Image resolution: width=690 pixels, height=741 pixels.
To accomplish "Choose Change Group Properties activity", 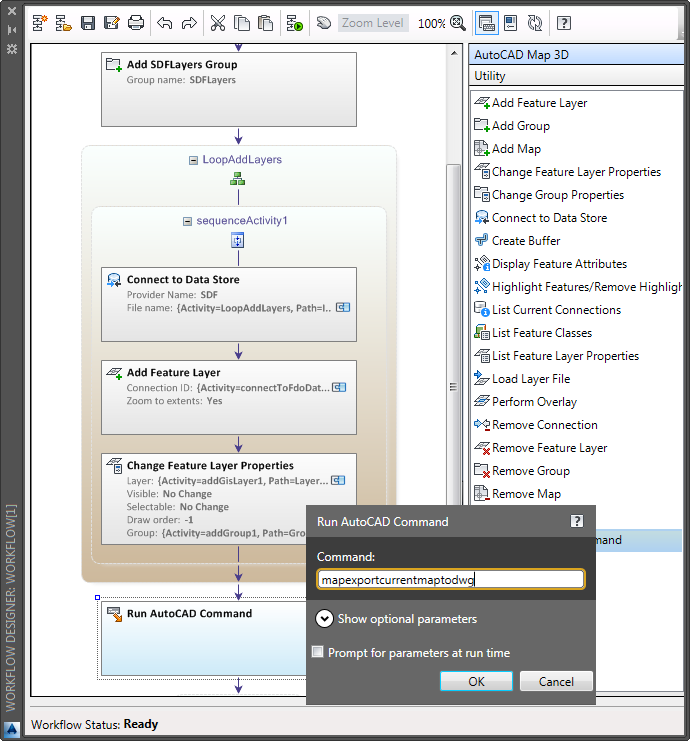I will (x=549, y=195).
